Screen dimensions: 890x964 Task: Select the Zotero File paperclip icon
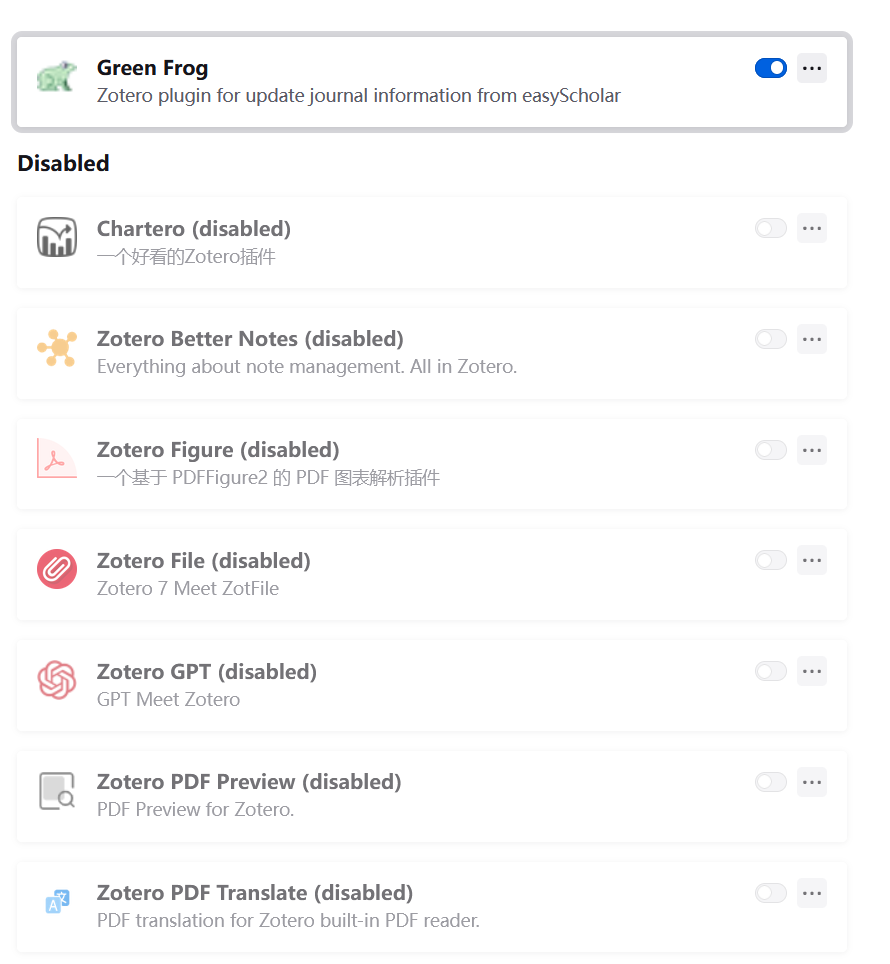[57, 569]
